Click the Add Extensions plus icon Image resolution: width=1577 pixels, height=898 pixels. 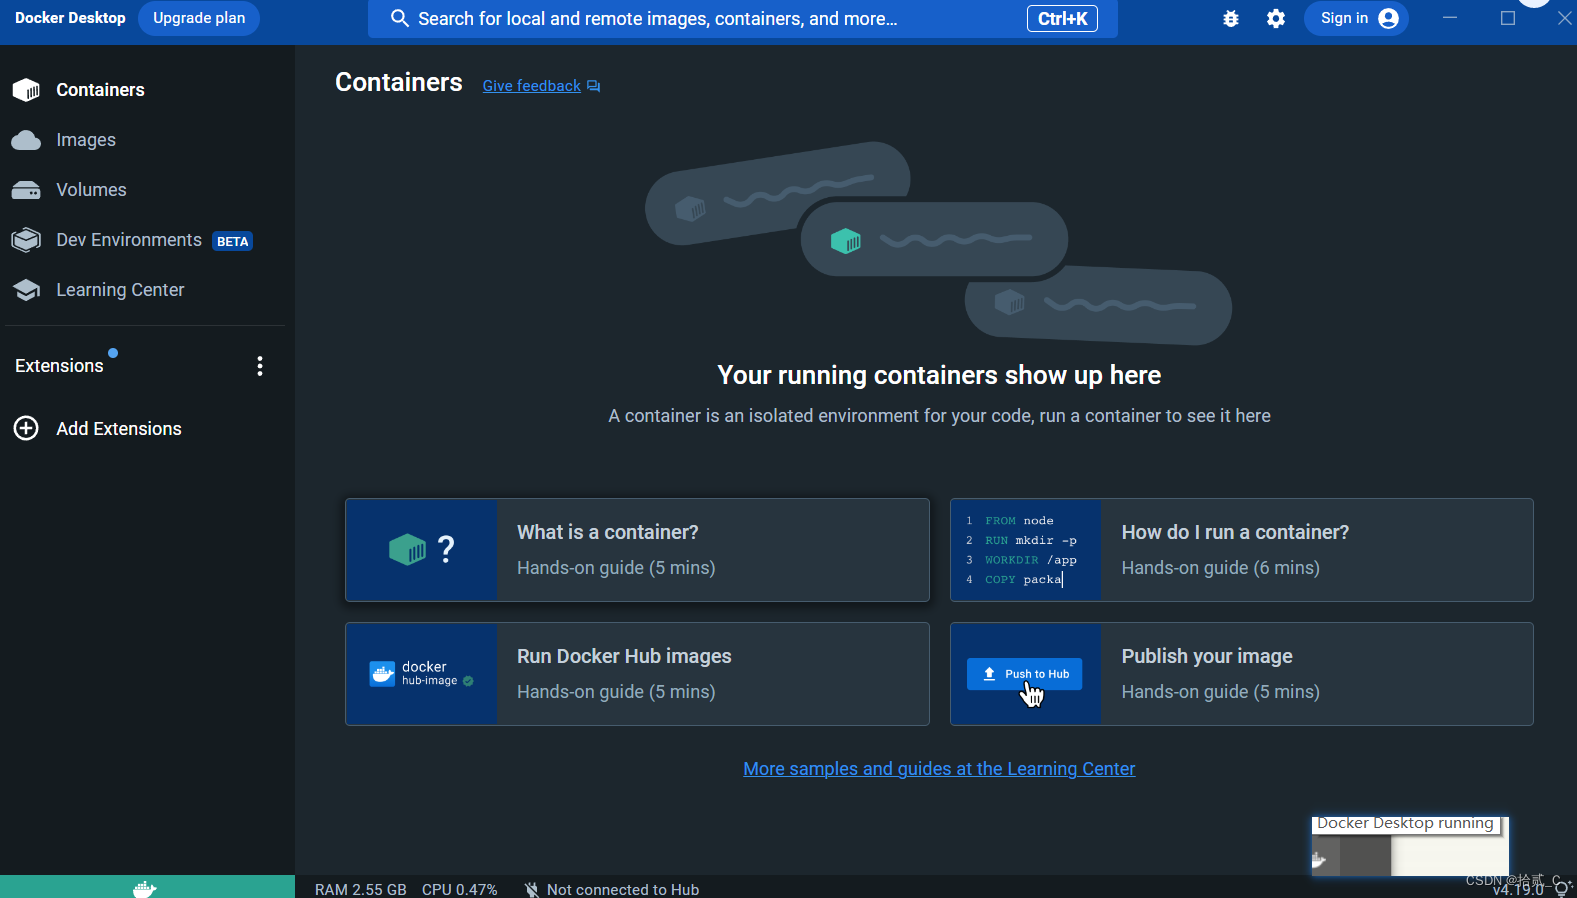tap(26, 428)
